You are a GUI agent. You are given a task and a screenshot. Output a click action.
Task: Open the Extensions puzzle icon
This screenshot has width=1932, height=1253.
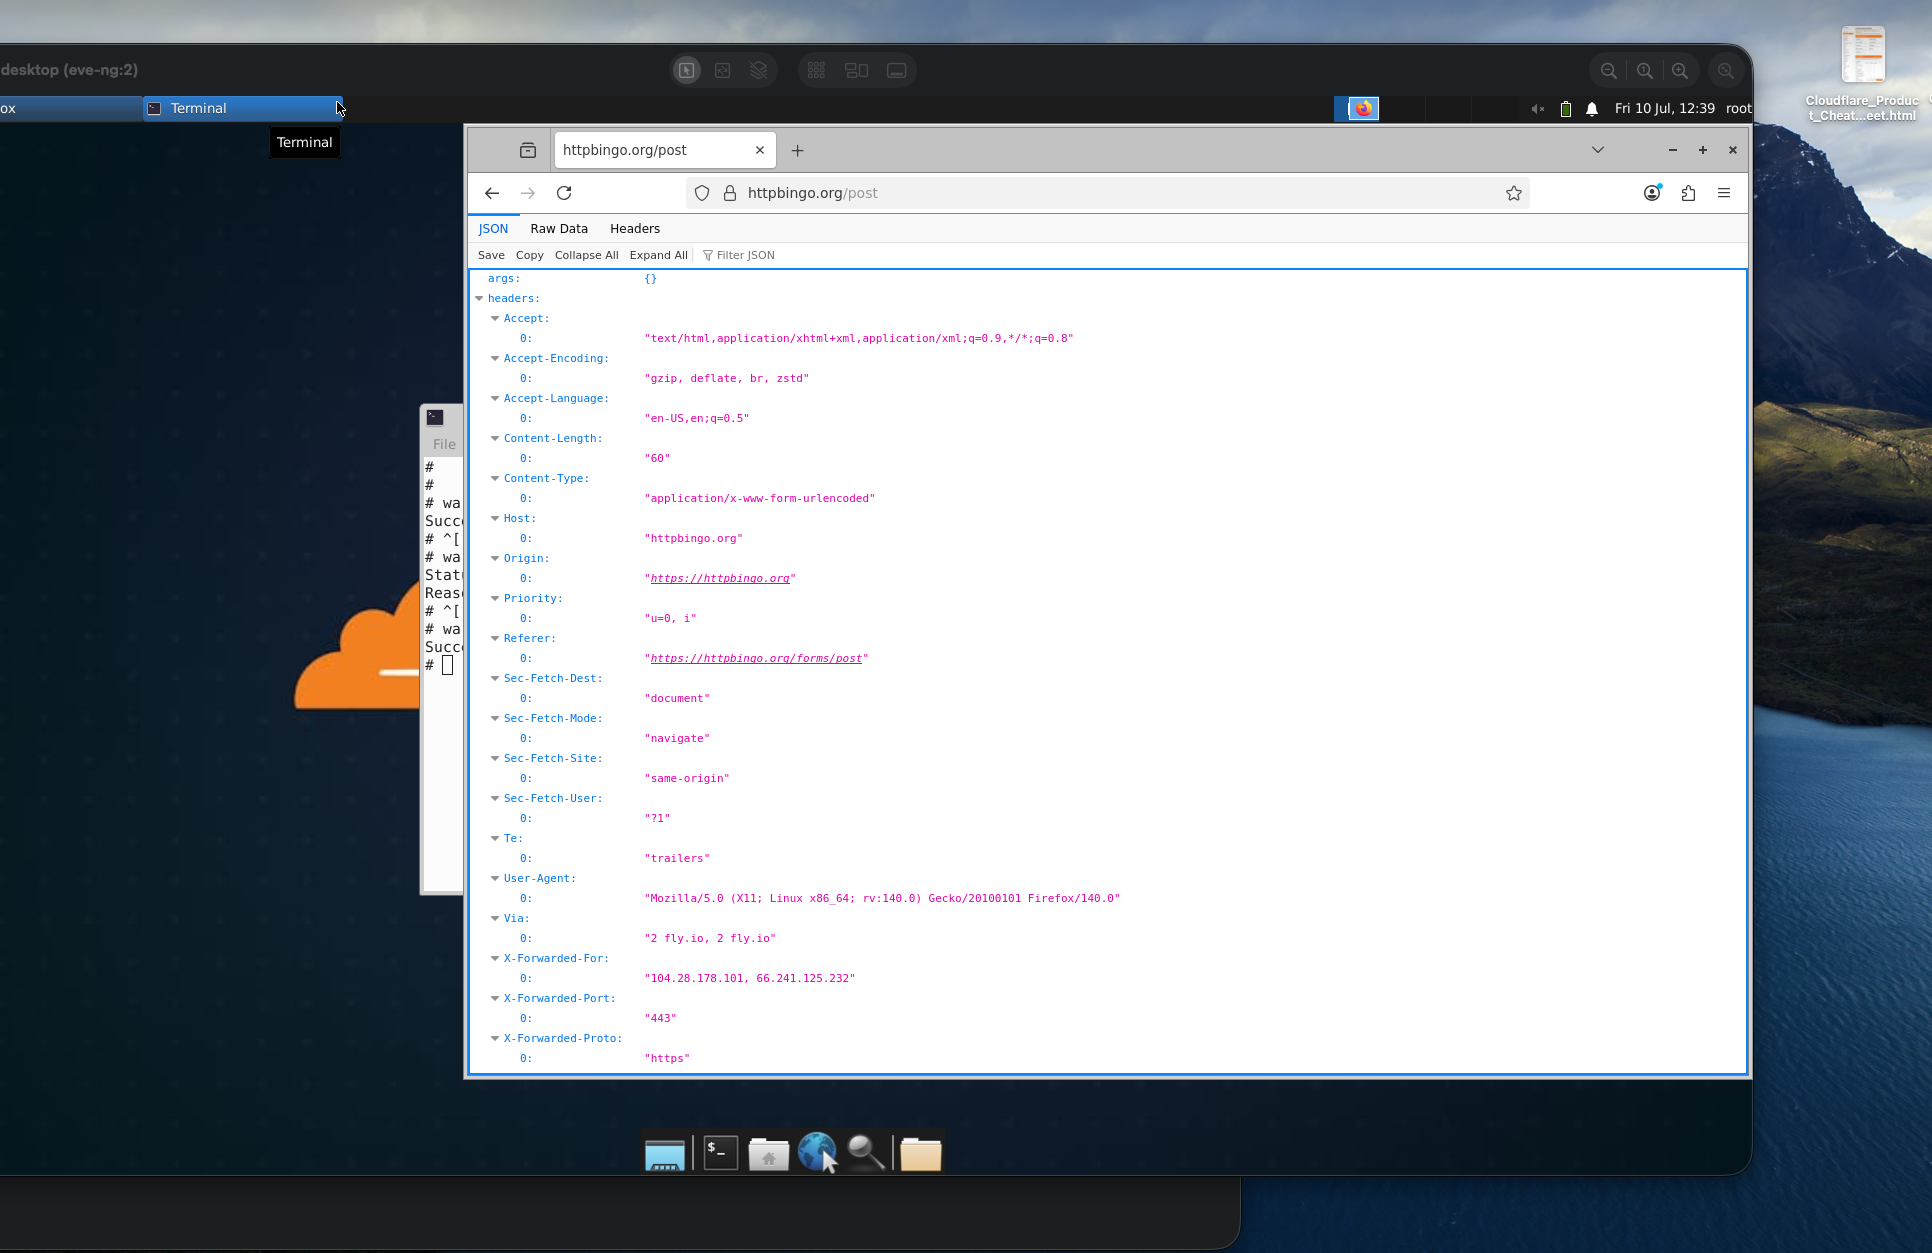[x=1688, y=193]
